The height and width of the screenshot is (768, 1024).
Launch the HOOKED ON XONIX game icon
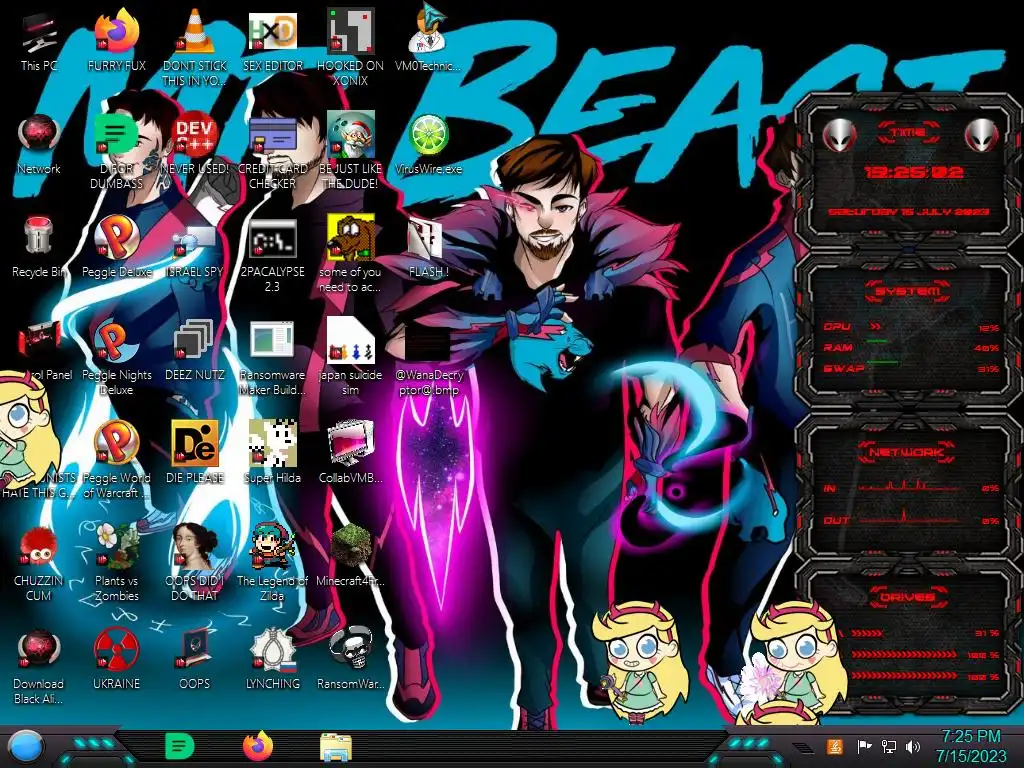click(351, 48)
